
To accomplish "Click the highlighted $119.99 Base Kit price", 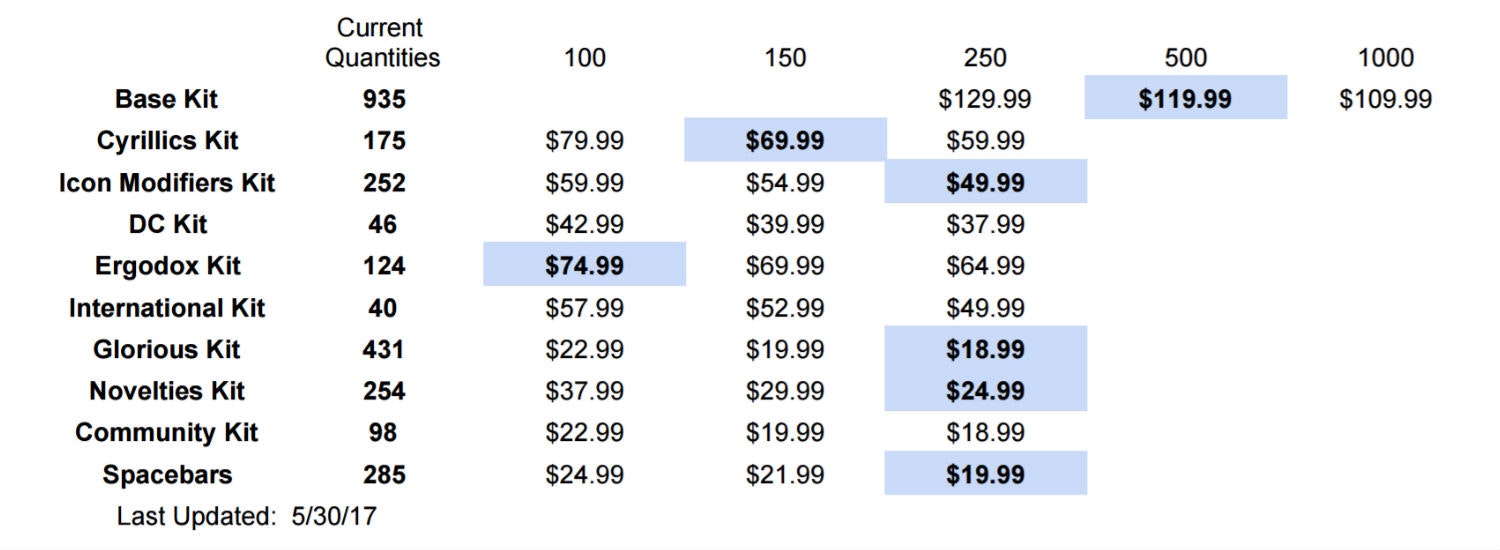I will (x=1185, y=99).
